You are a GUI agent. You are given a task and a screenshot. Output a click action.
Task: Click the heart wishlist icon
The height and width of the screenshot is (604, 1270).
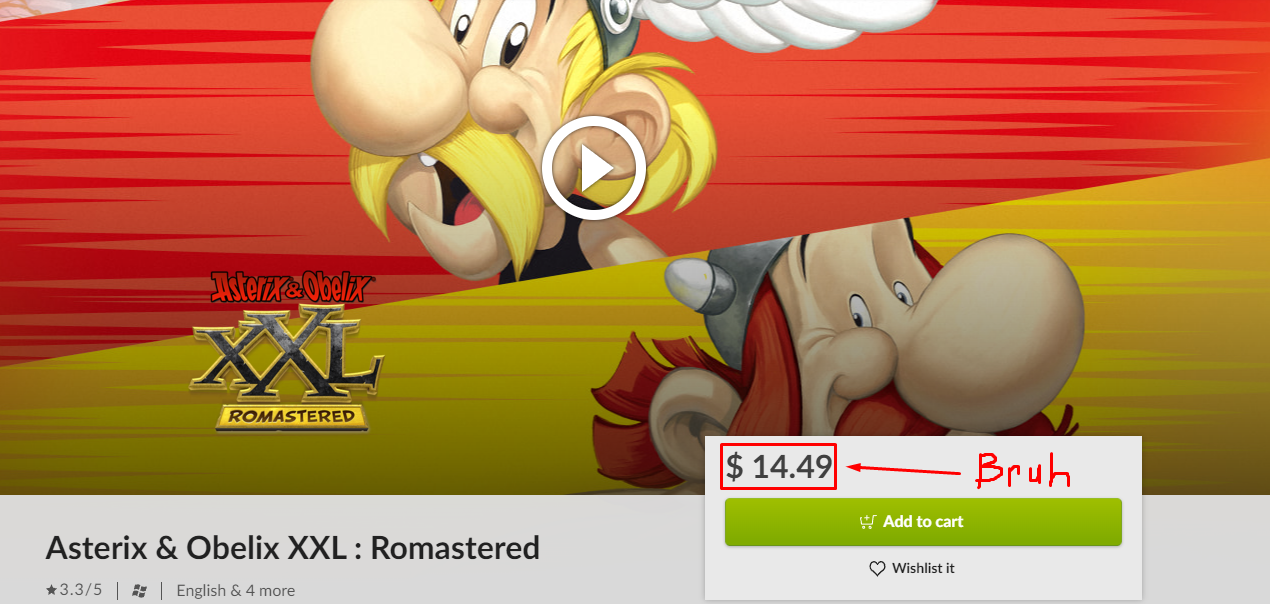[877, 568]
